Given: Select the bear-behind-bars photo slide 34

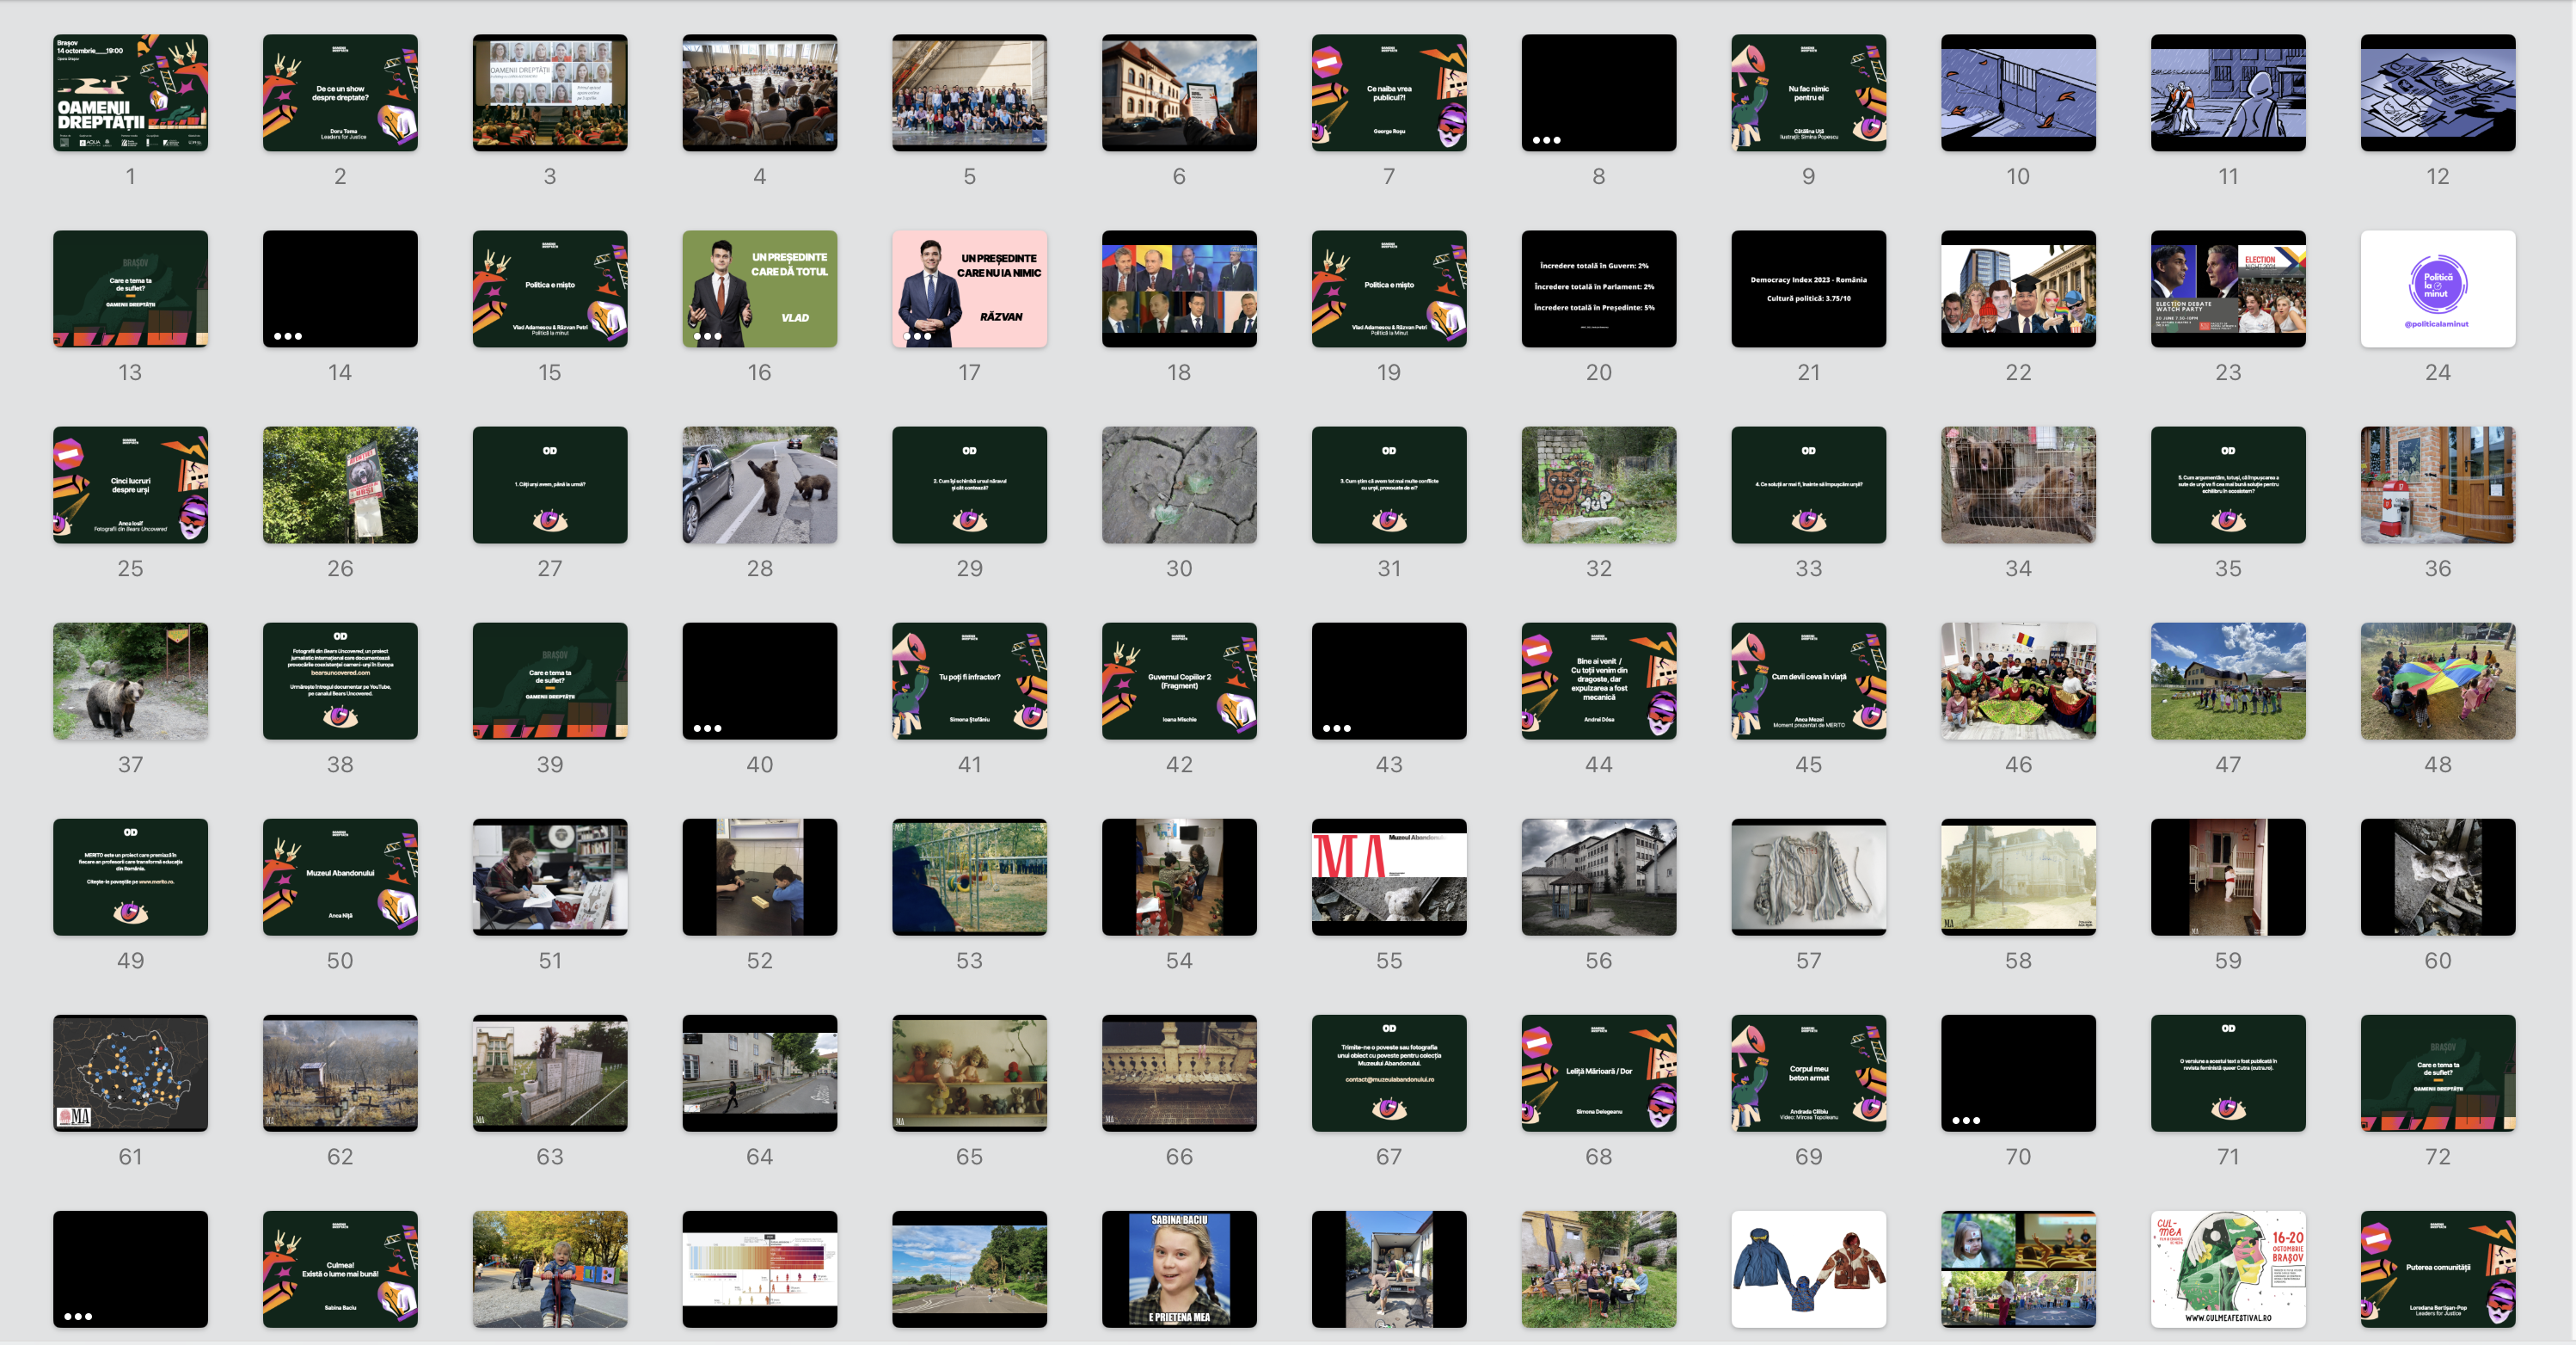Looking at the screenshot, I should [x=2018, y=484].
